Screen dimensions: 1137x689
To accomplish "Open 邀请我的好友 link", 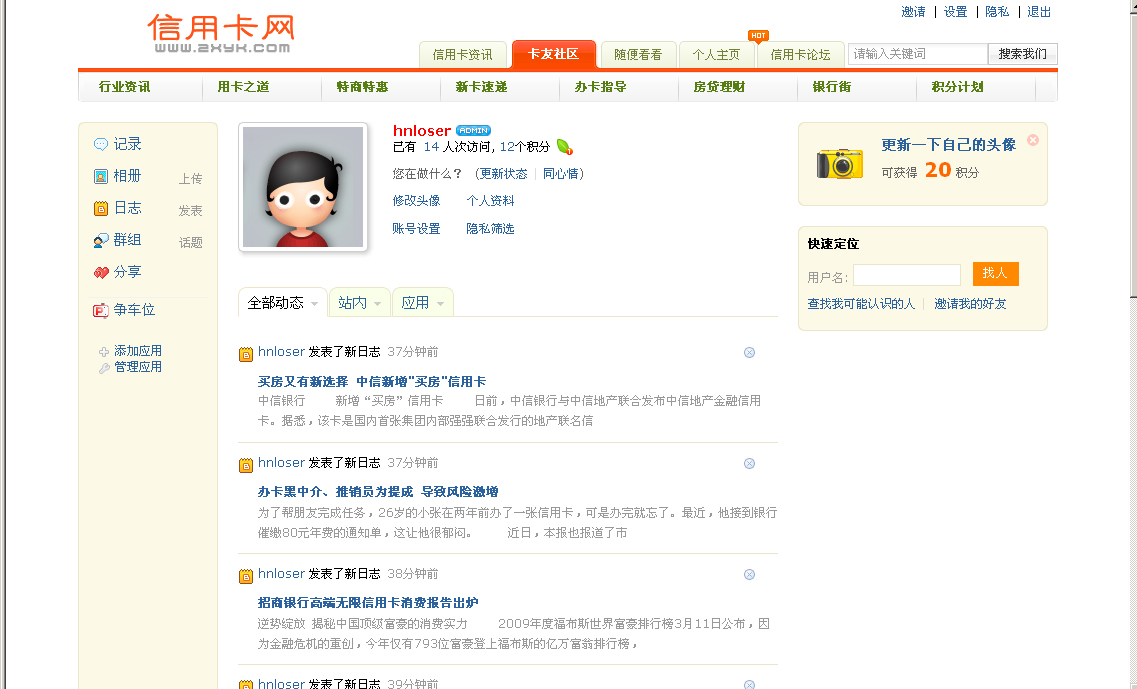I will click(970, 304).
